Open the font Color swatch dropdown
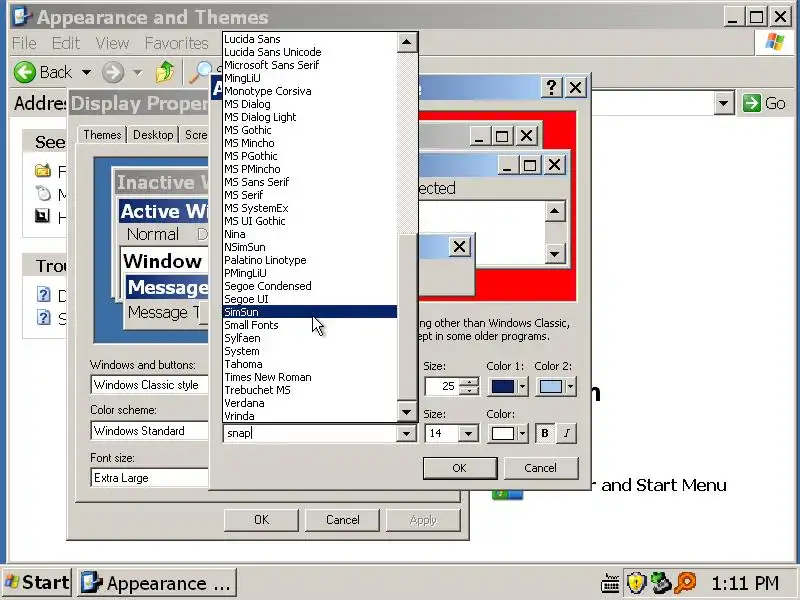800x600 pixels. pos(522,434)
